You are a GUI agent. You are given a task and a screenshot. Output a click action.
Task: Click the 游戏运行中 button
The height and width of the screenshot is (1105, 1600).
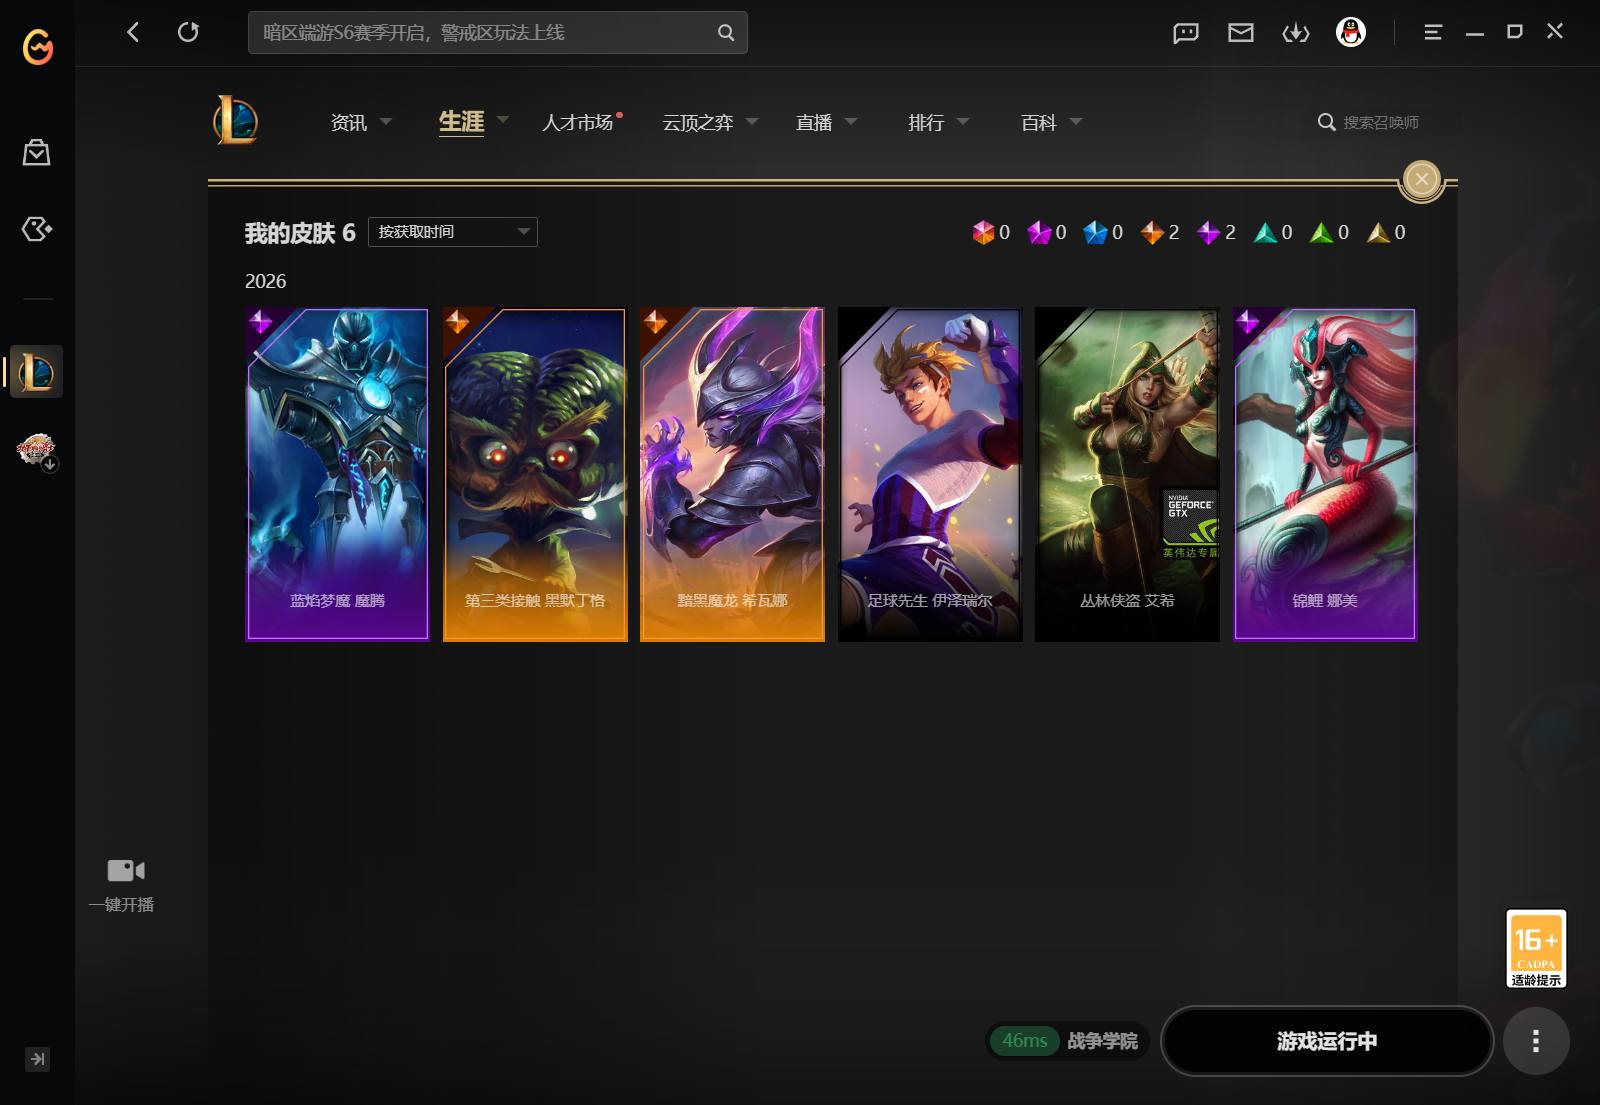point(1327,1041)
